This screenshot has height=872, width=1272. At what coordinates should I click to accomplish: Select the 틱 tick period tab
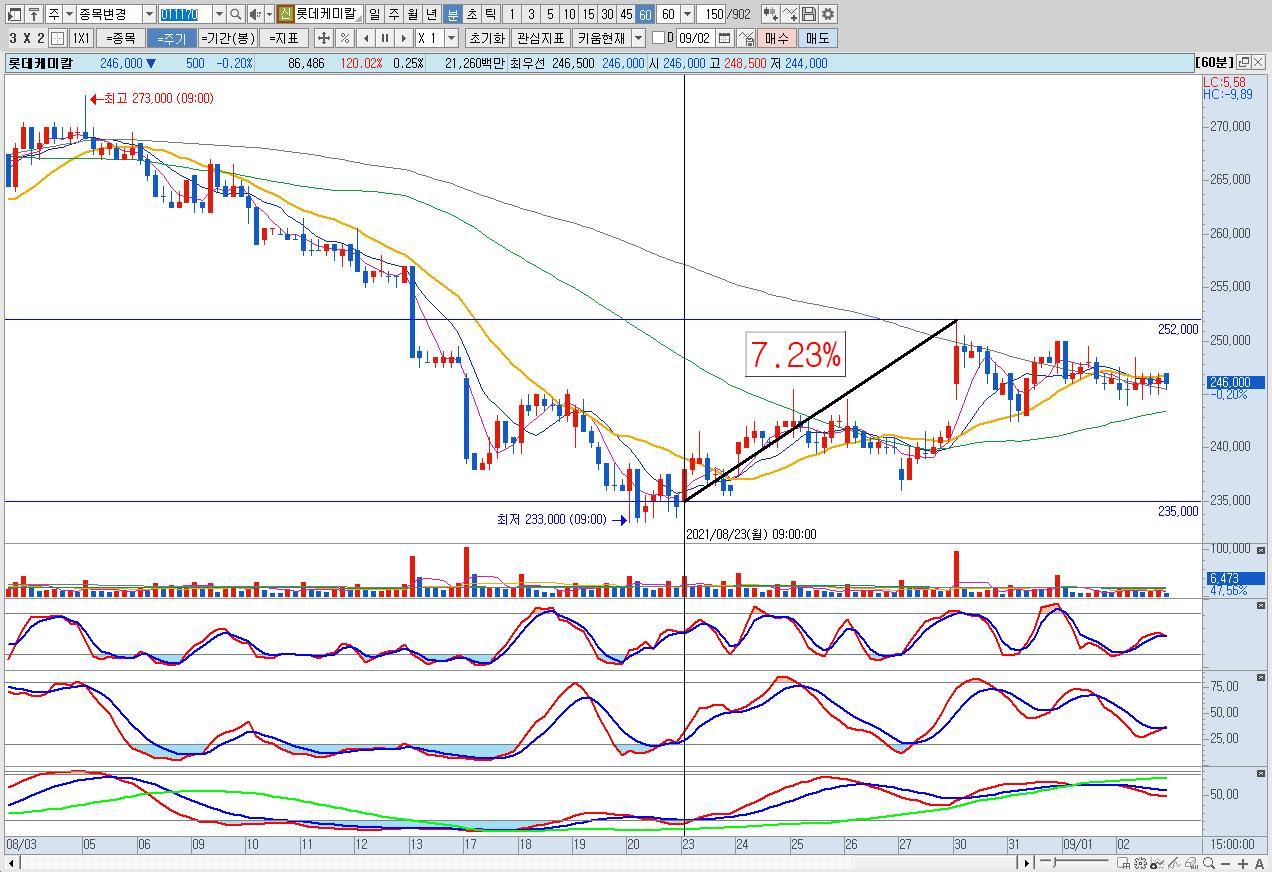click(490, 14)
